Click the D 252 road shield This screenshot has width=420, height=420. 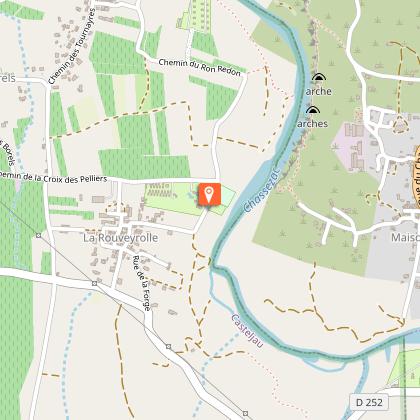click(x=369, y=402)
